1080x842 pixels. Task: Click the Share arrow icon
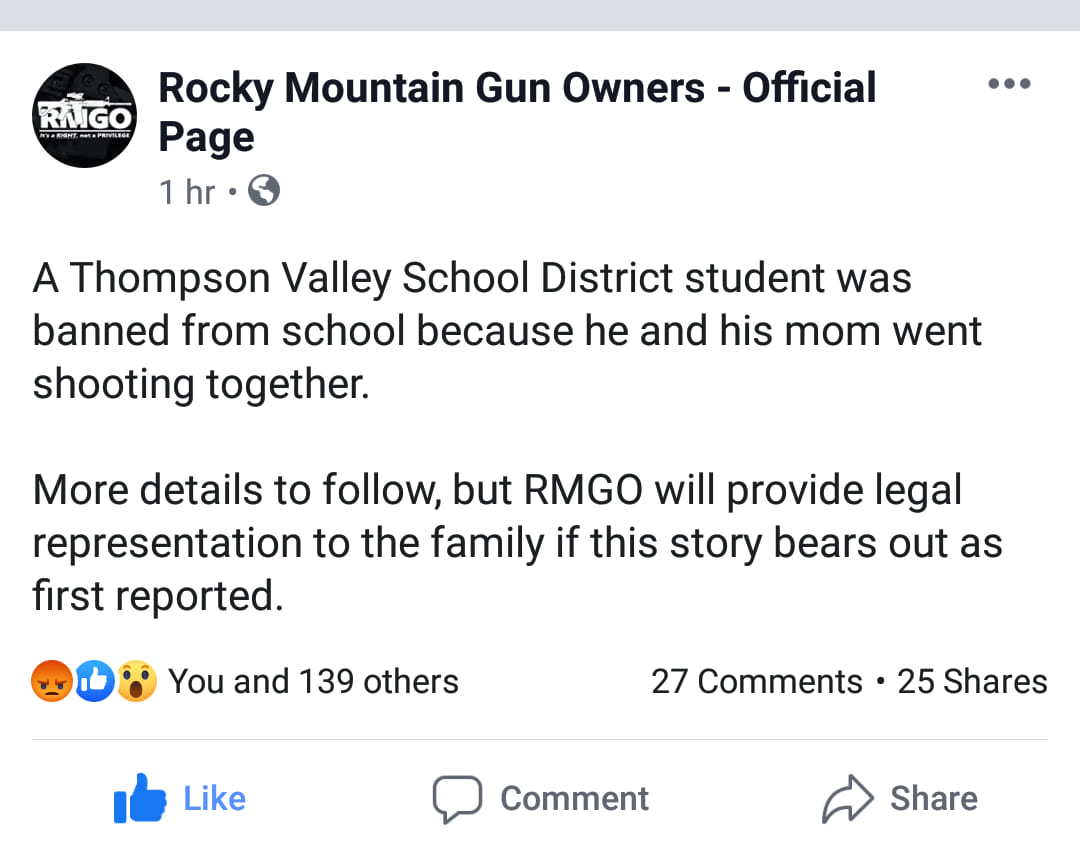[x=848, y=799]
